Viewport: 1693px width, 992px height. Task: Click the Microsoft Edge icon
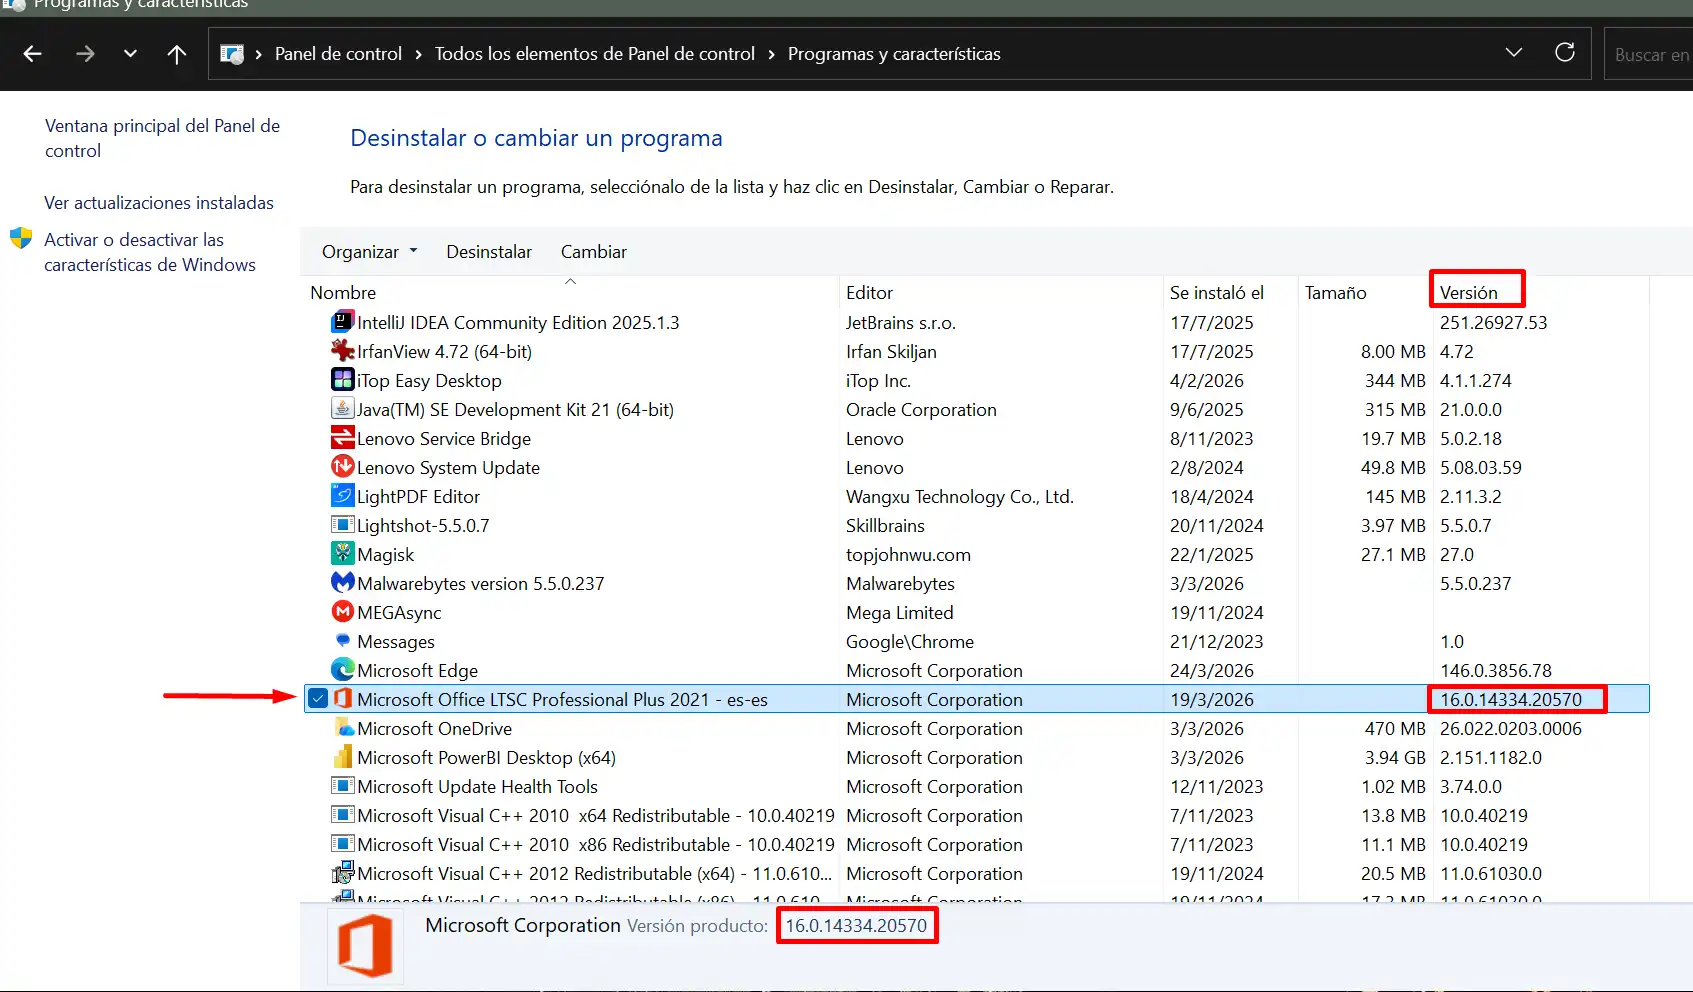tap(343, 670)
